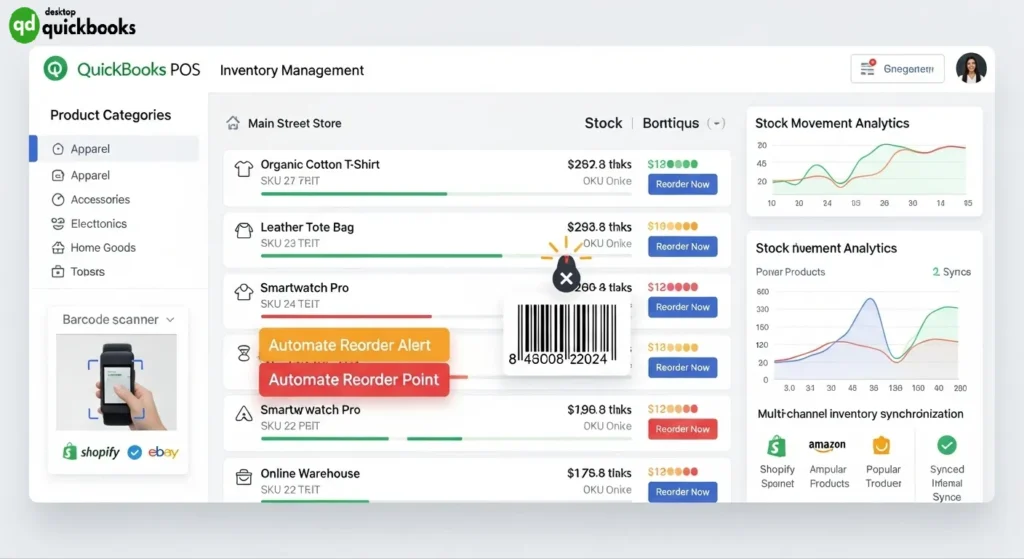Expand the Barcode scanner dropdown
Viewport: 1024px width, 559px height.
[170, 319]
